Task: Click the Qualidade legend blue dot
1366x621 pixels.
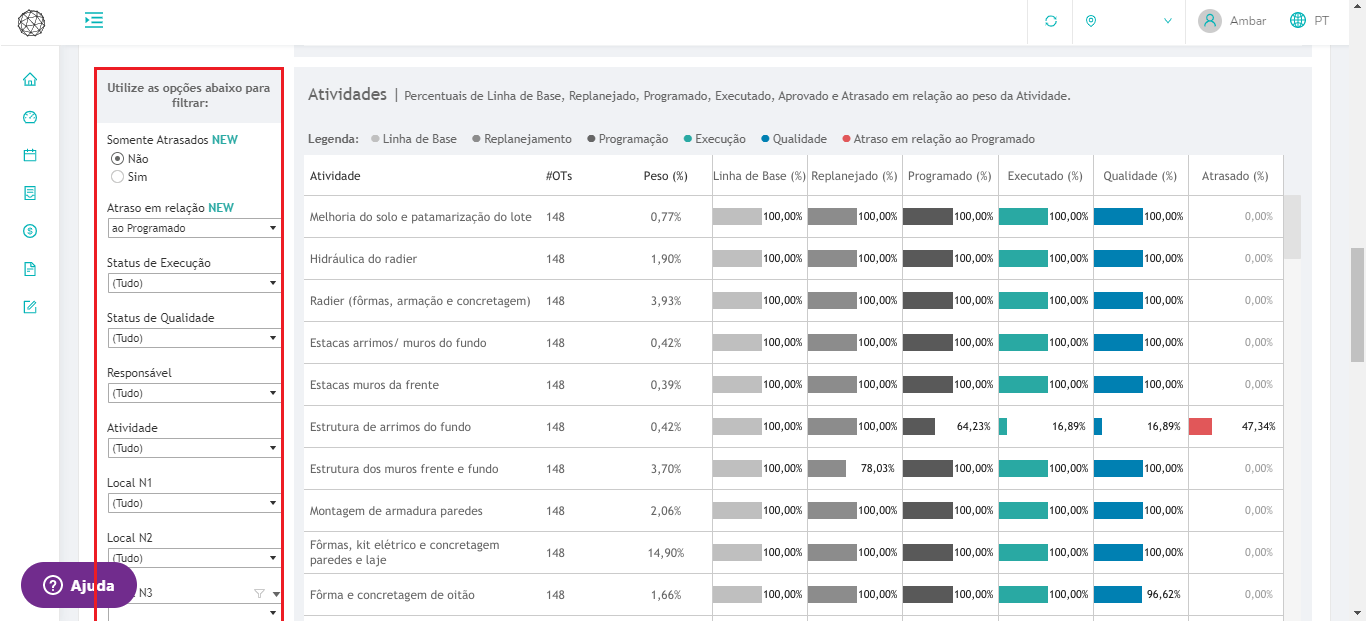Action: [765, 139]
